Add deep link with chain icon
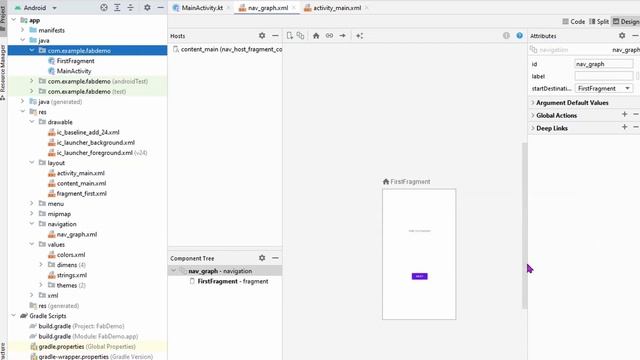 click(x=329, y=36)
